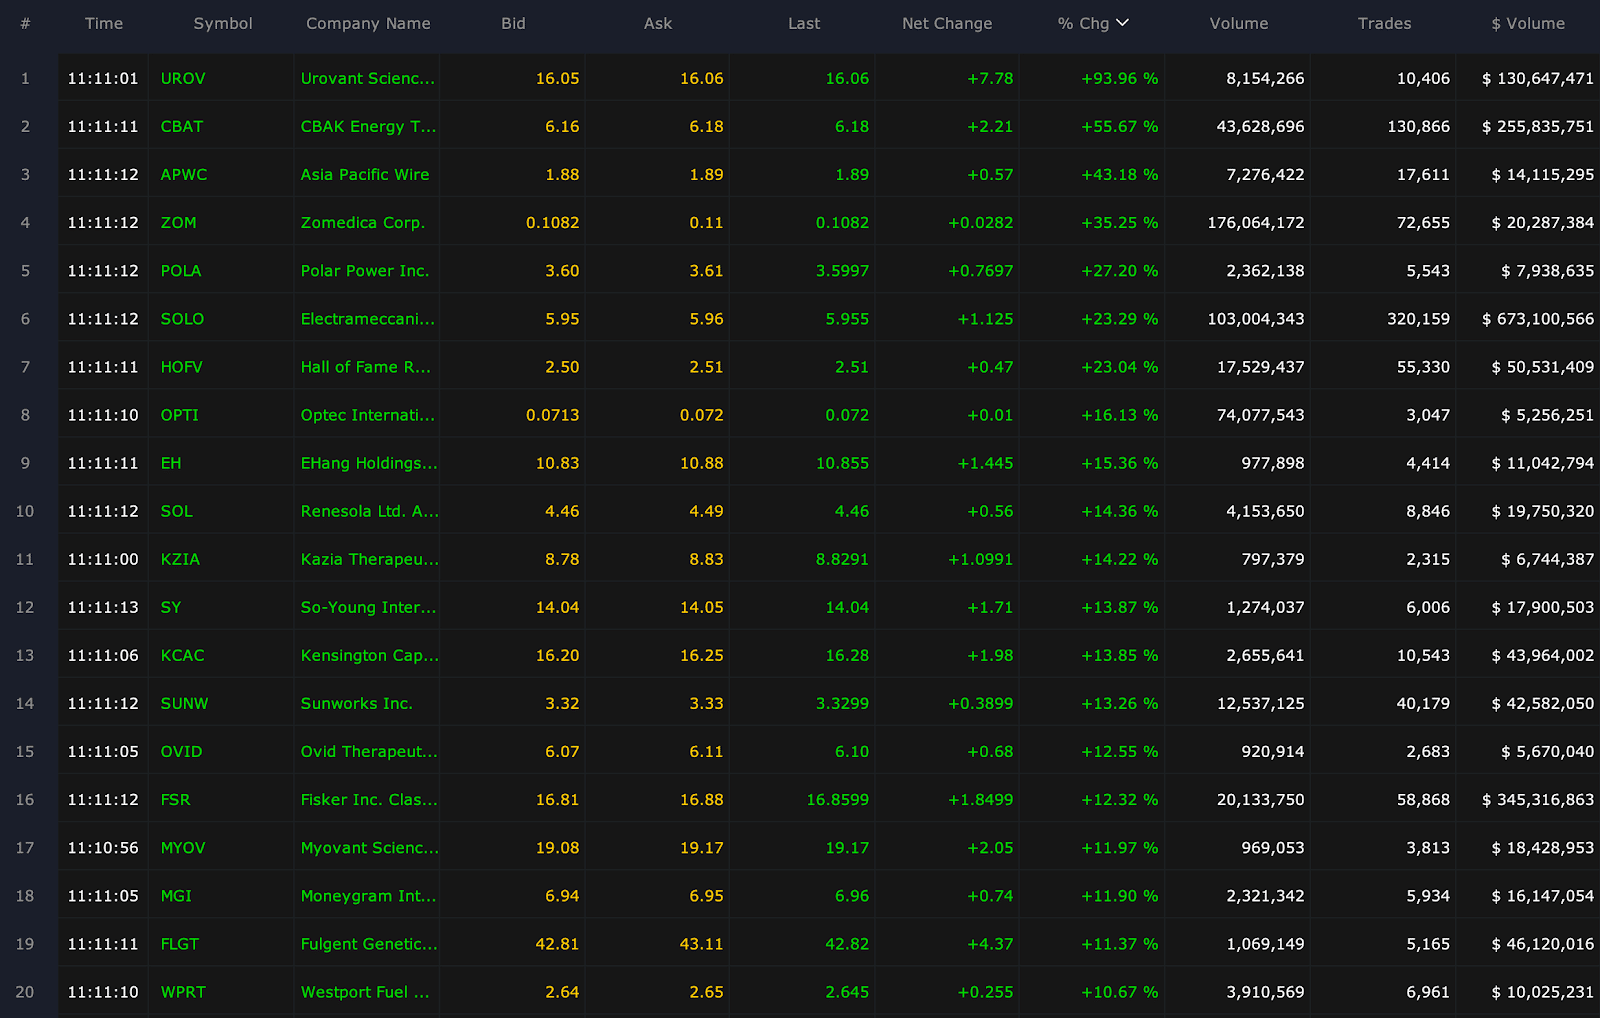
Task: Click the 16.8599 last price
Action: (x=837, y=799)
